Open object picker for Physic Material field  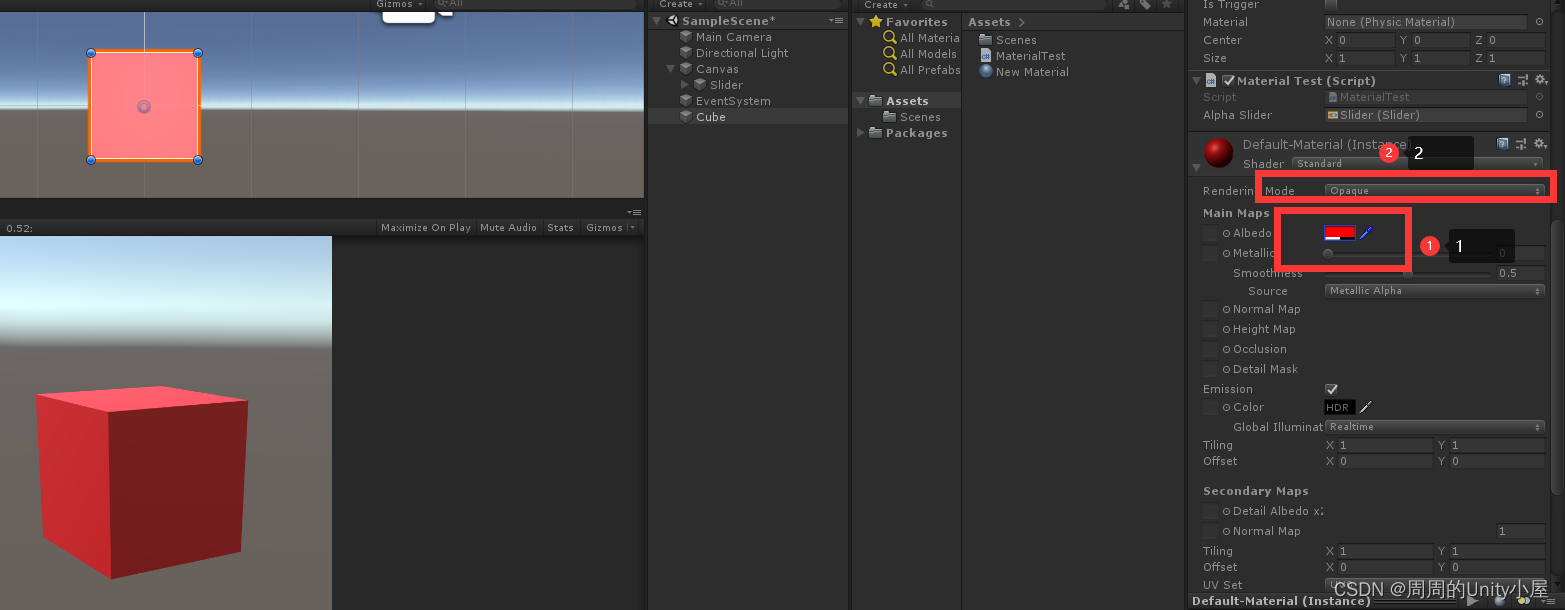(x=1538, y=22)
